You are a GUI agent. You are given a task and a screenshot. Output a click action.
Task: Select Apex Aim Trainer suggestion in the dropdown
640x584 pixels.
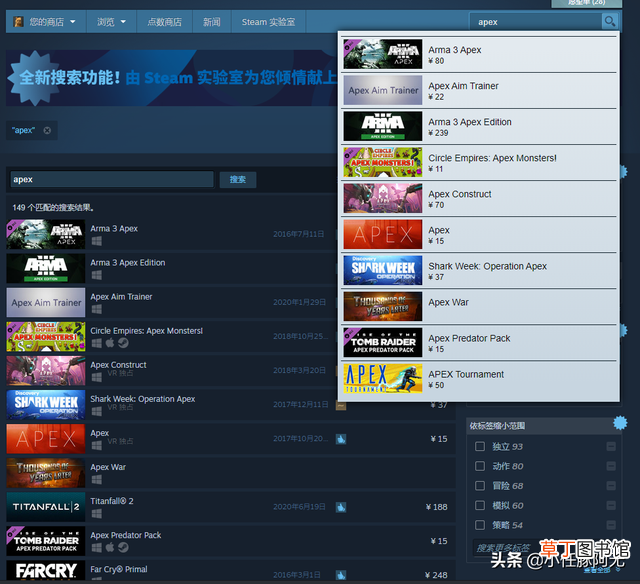[479, 90]
